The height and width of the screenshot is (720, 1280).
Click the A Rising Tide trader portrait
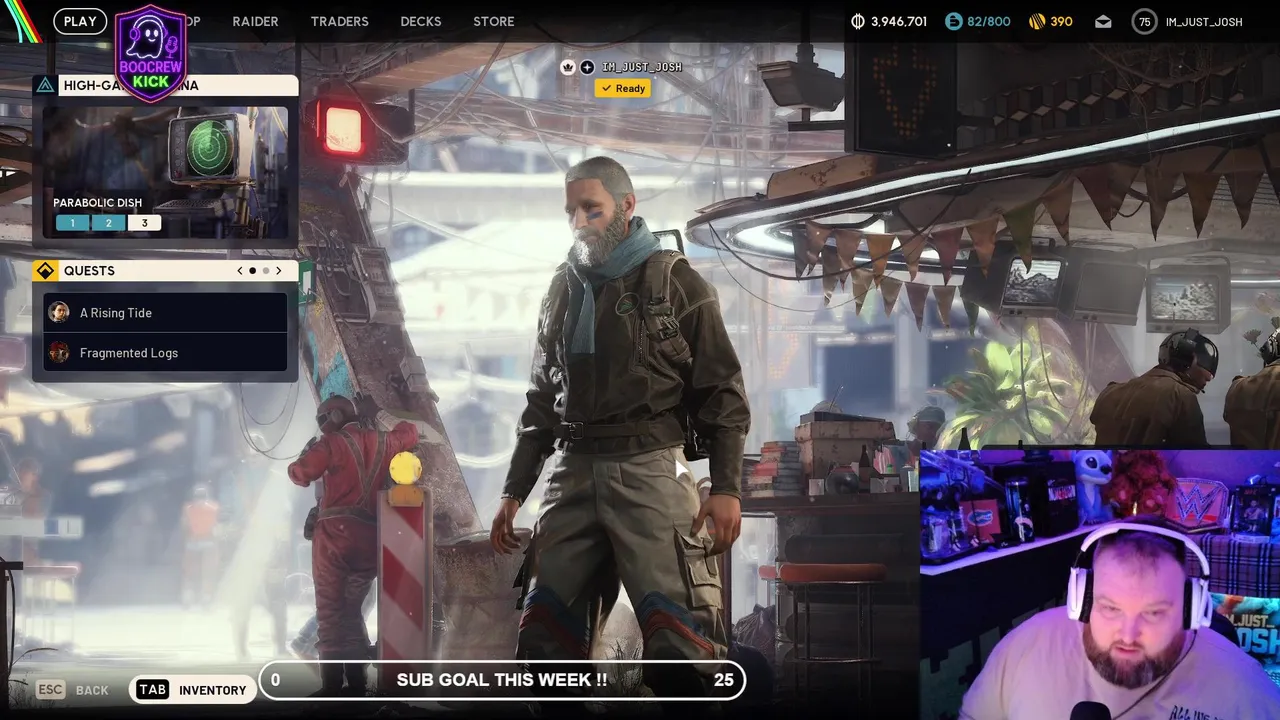pos(59,313)
